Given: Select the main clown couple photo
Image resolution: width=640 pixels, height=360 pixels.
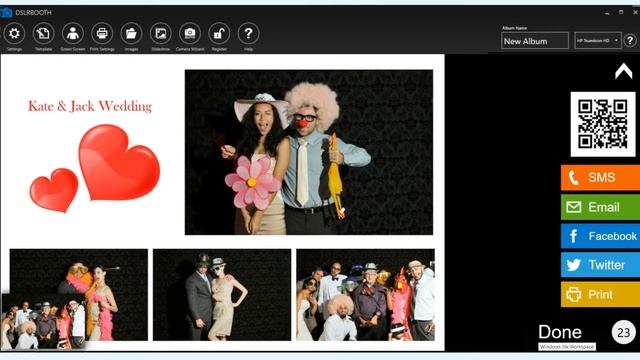Looking at the screenshot, I should coord(309,152).
